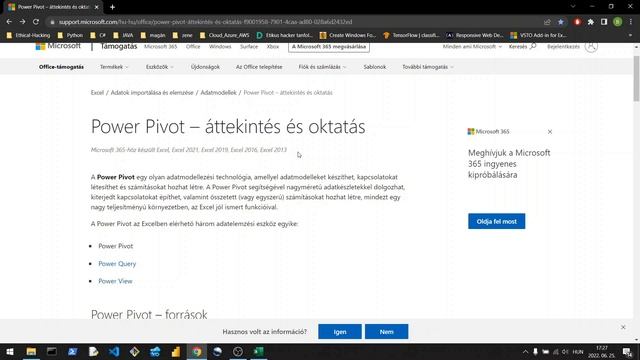This screenshot has height=360, width=640.
Task: Answer Nem to the feedback question
Action: (386, 332)
